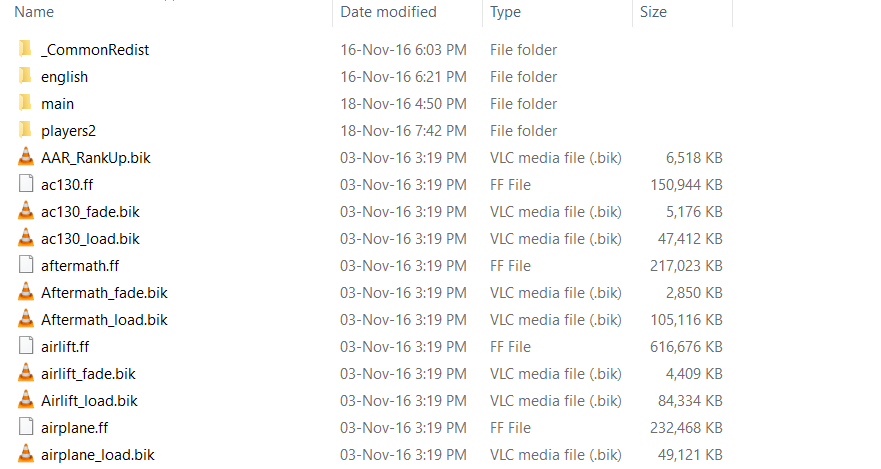Click the airlift_fade.bik file name
The height and width of the screenshot is (469, 881).
(88, 374)
